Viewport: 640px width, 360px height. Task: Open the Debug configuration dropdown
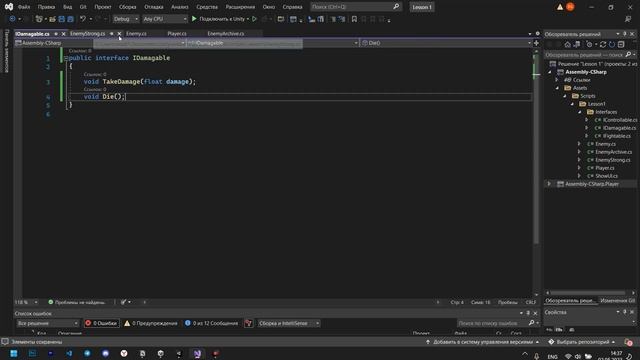tap(126, 19)
